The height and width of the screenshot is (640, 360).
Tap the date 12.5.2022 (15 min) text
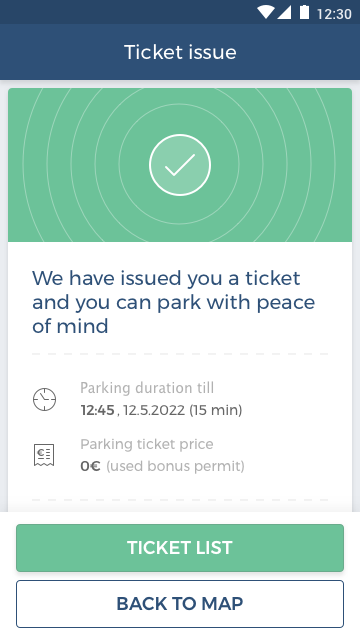tap(182, 410)
